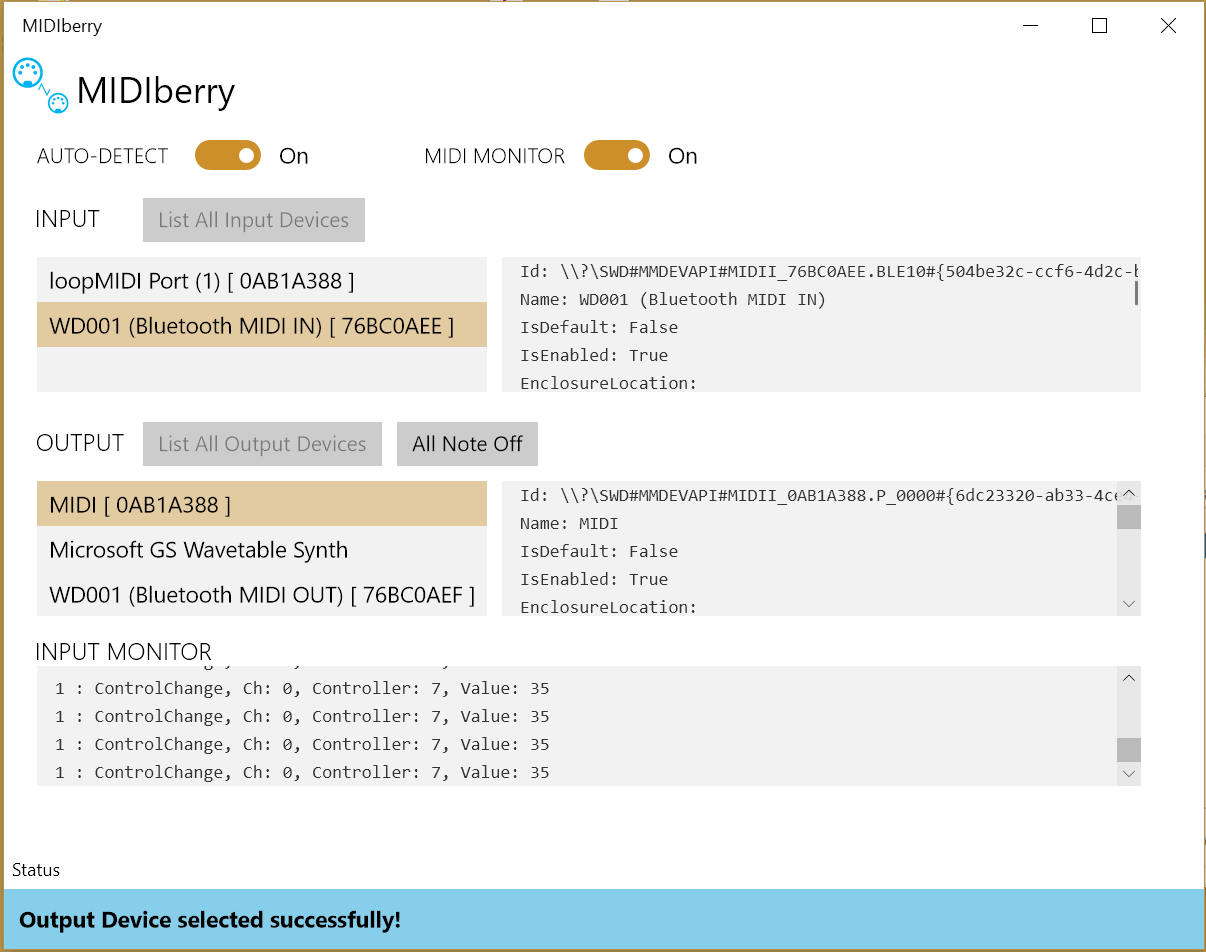Click output details scrollbar up arrow
Screen dimensions: 1206x952
pyautogui.click(x=1129, y=494)
